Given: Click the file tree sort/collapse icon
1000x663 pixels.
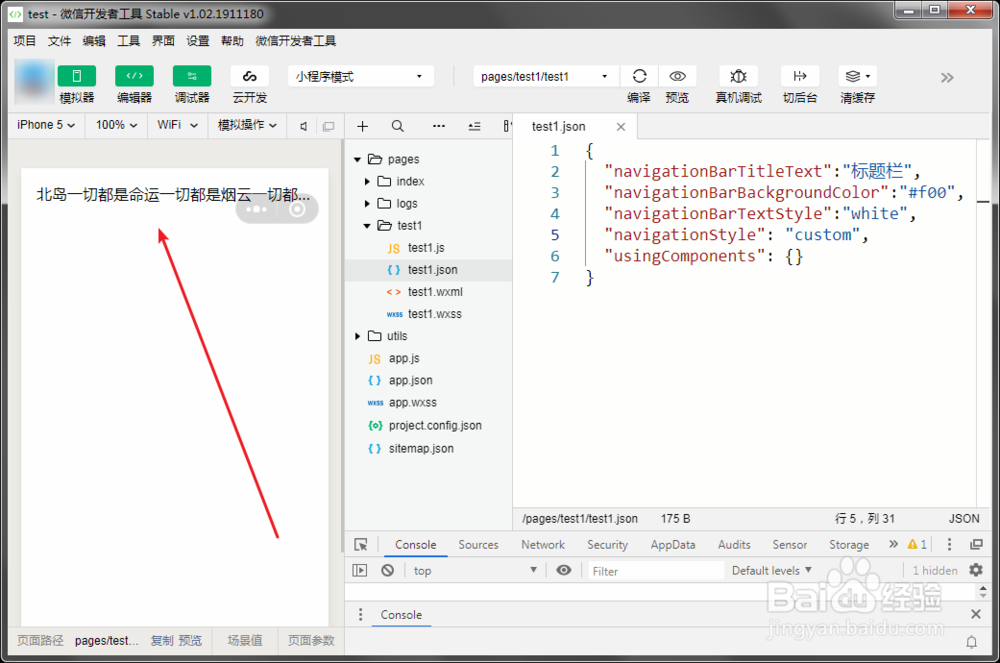Looking at the screenshot, I should [474, 126].
